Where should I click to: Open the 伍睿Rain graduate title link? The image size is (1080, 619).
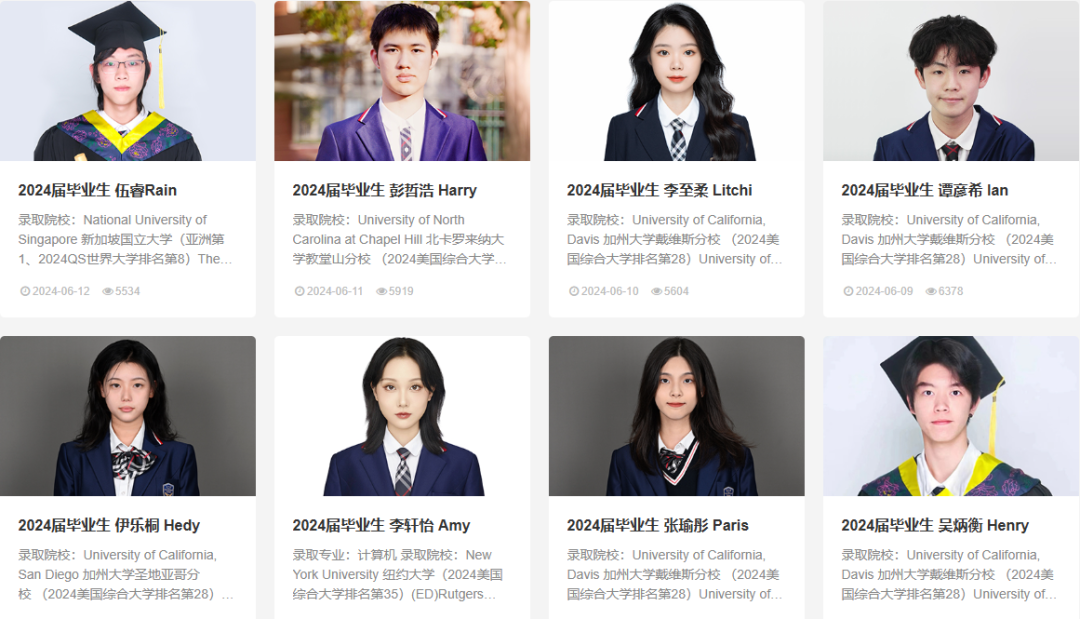(97, 190)
